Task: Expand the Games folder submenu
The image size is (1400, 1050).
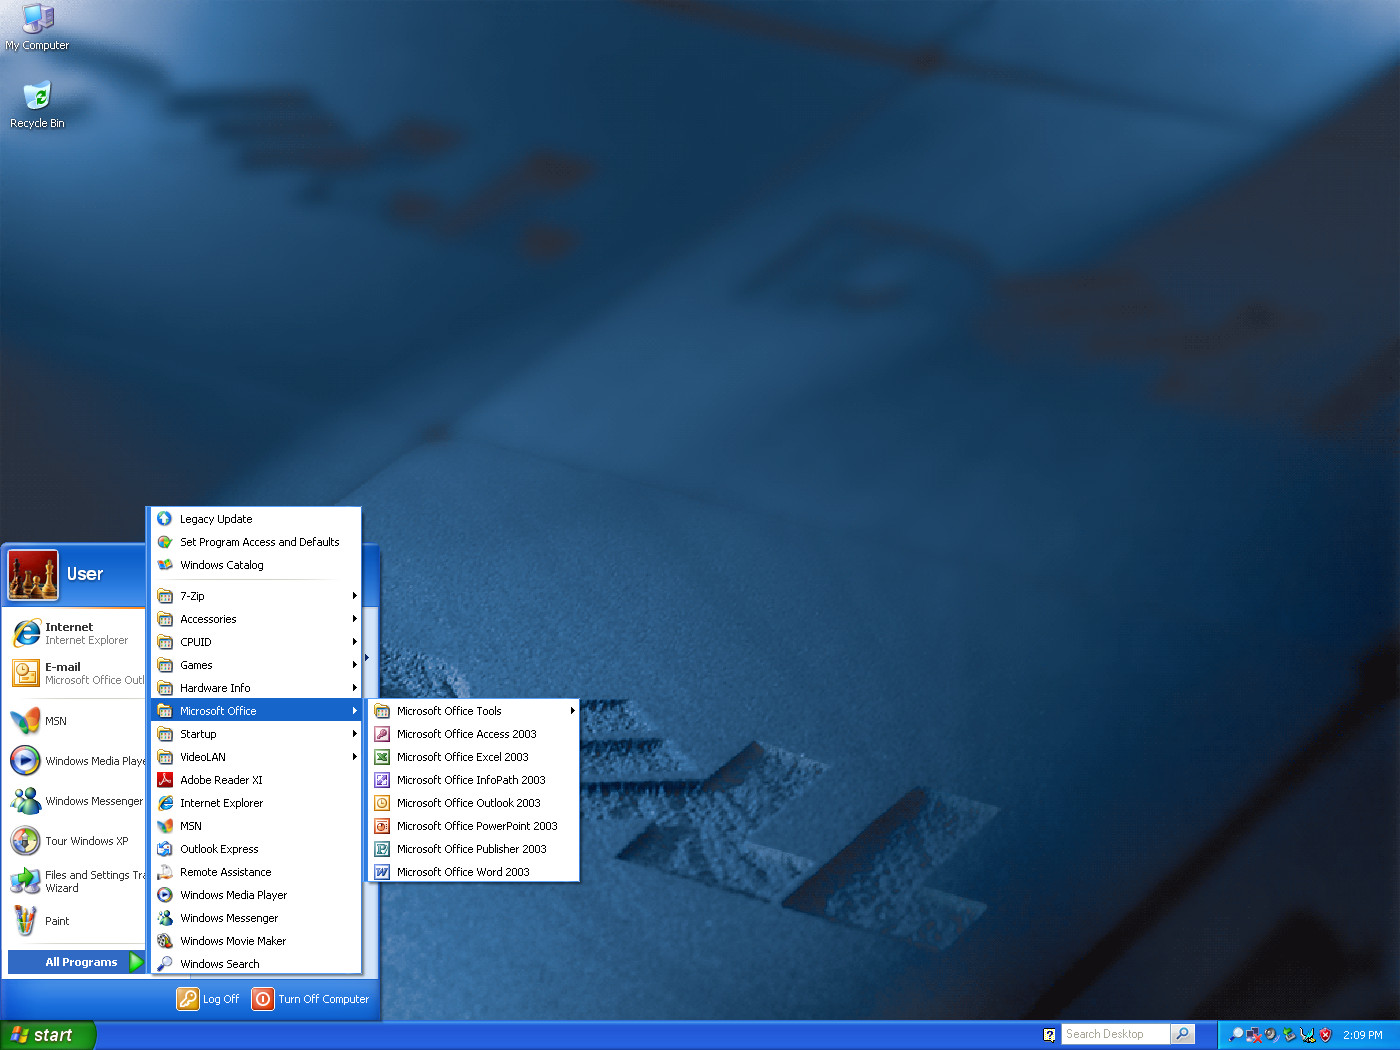Action: pos(256,665)
